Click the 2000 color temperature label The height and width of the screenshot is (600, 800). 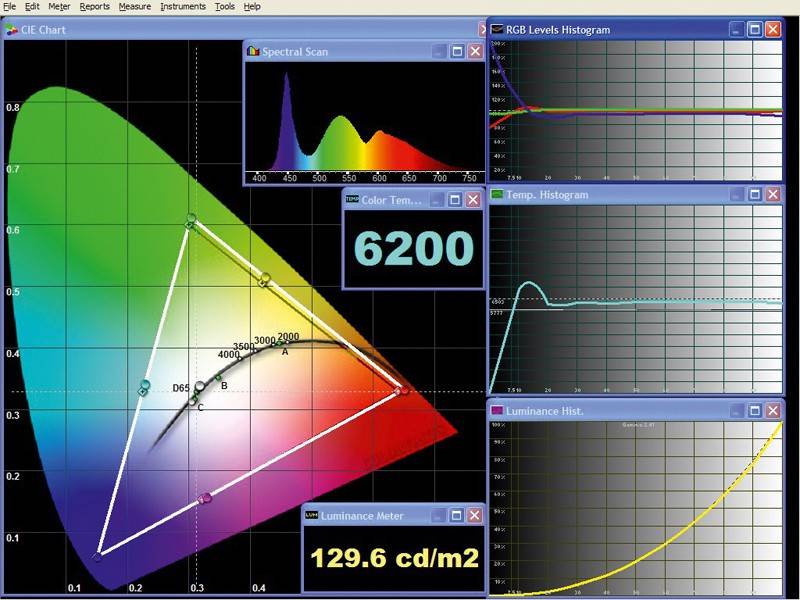click(288, 337)
